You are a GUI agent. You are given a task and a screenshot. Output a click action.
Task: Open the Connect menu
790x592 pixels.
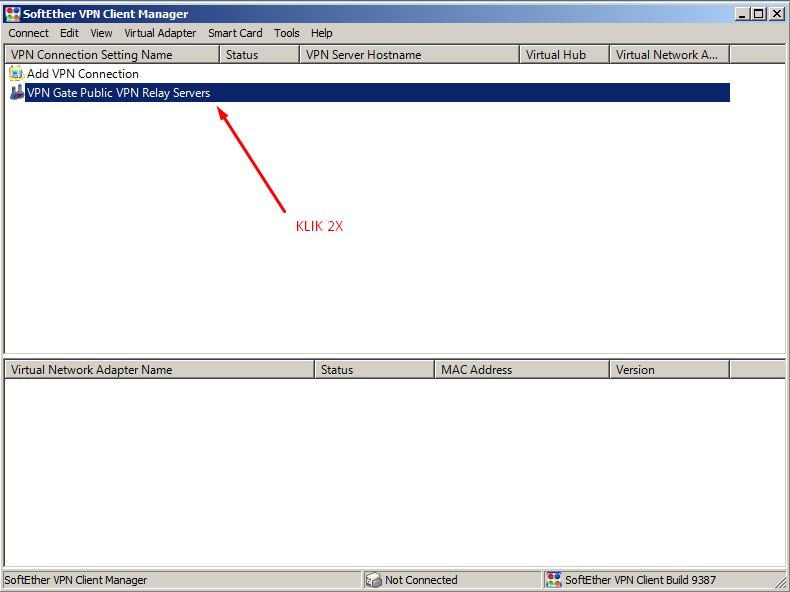(x=28, y=33)
